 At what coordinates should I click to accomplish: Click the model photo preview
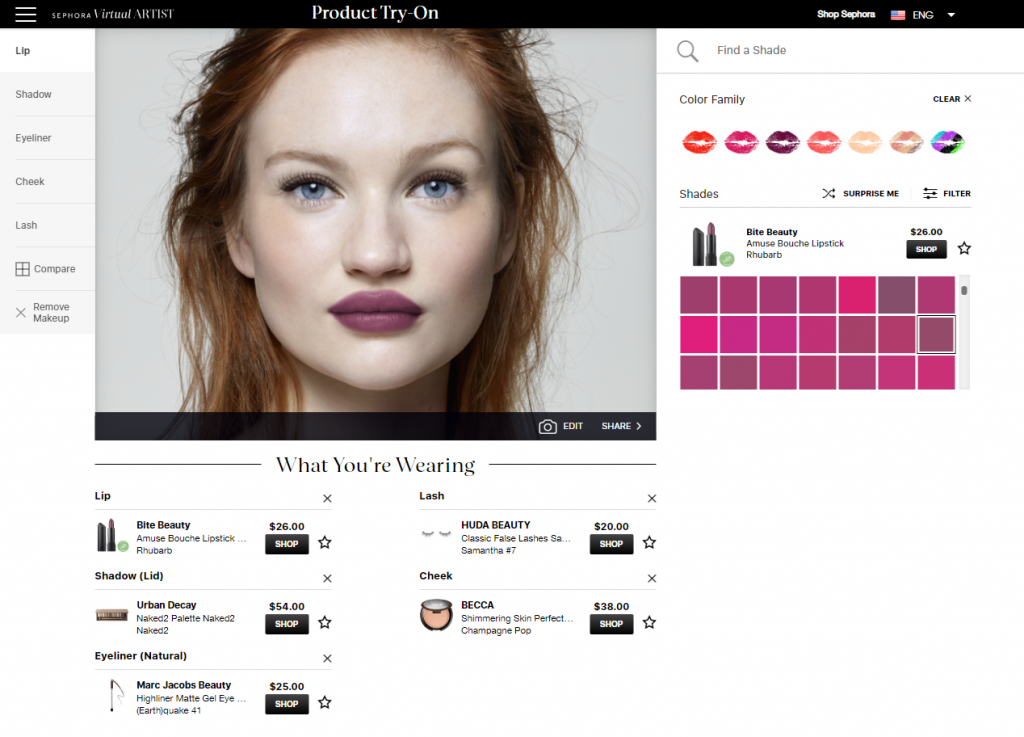[x=376, y=220]
